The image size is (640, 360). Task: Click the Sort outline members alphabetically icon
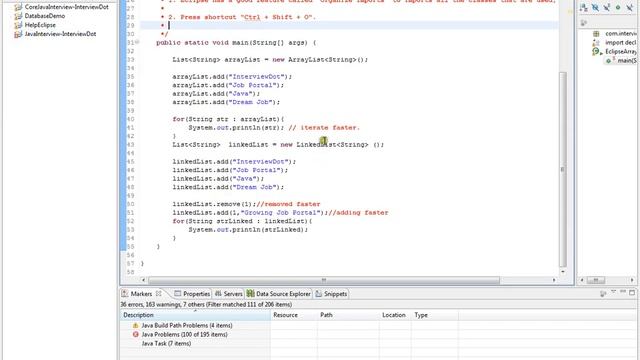584,8
